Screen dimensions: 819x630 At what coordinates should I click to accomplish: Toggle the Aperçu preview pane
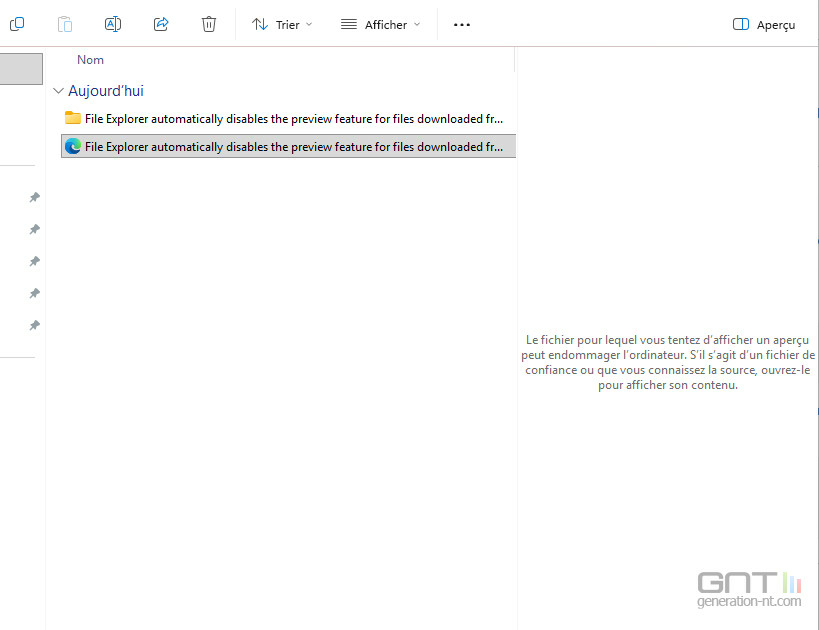pyautogui.click(x=764, y=24)
